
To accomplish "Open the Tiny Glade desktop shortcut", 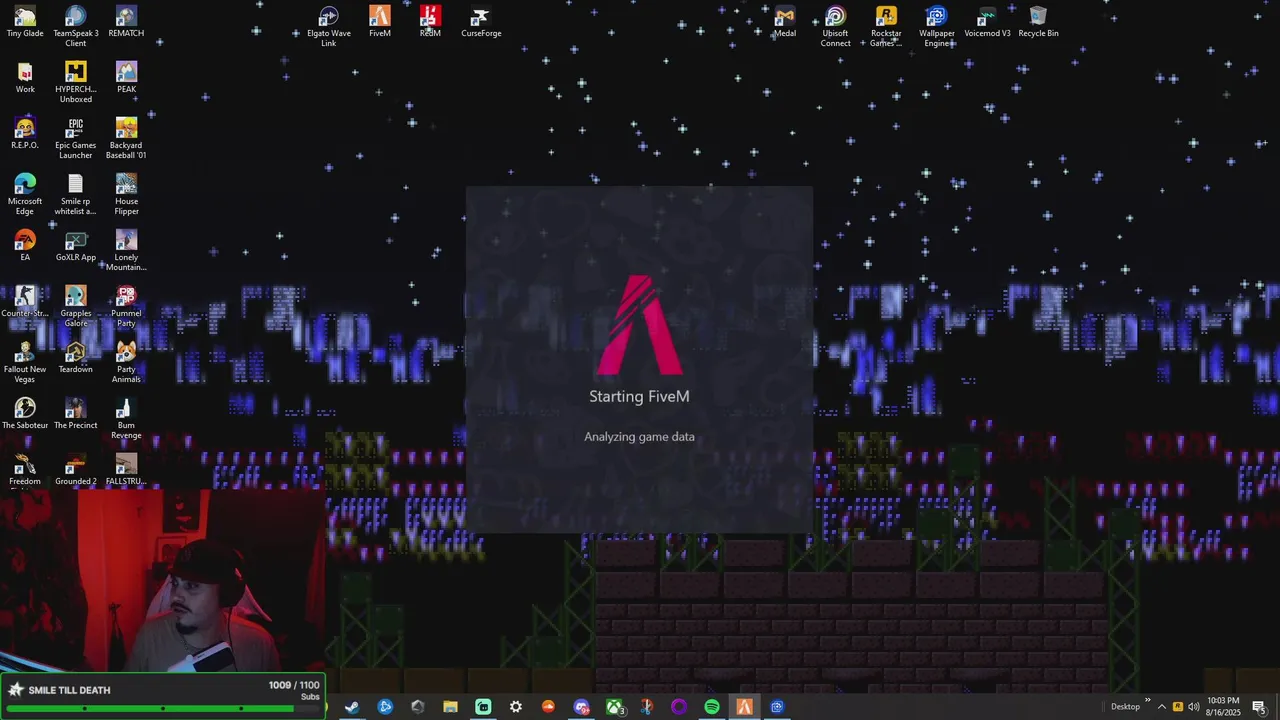I will (x=25, y=22).
